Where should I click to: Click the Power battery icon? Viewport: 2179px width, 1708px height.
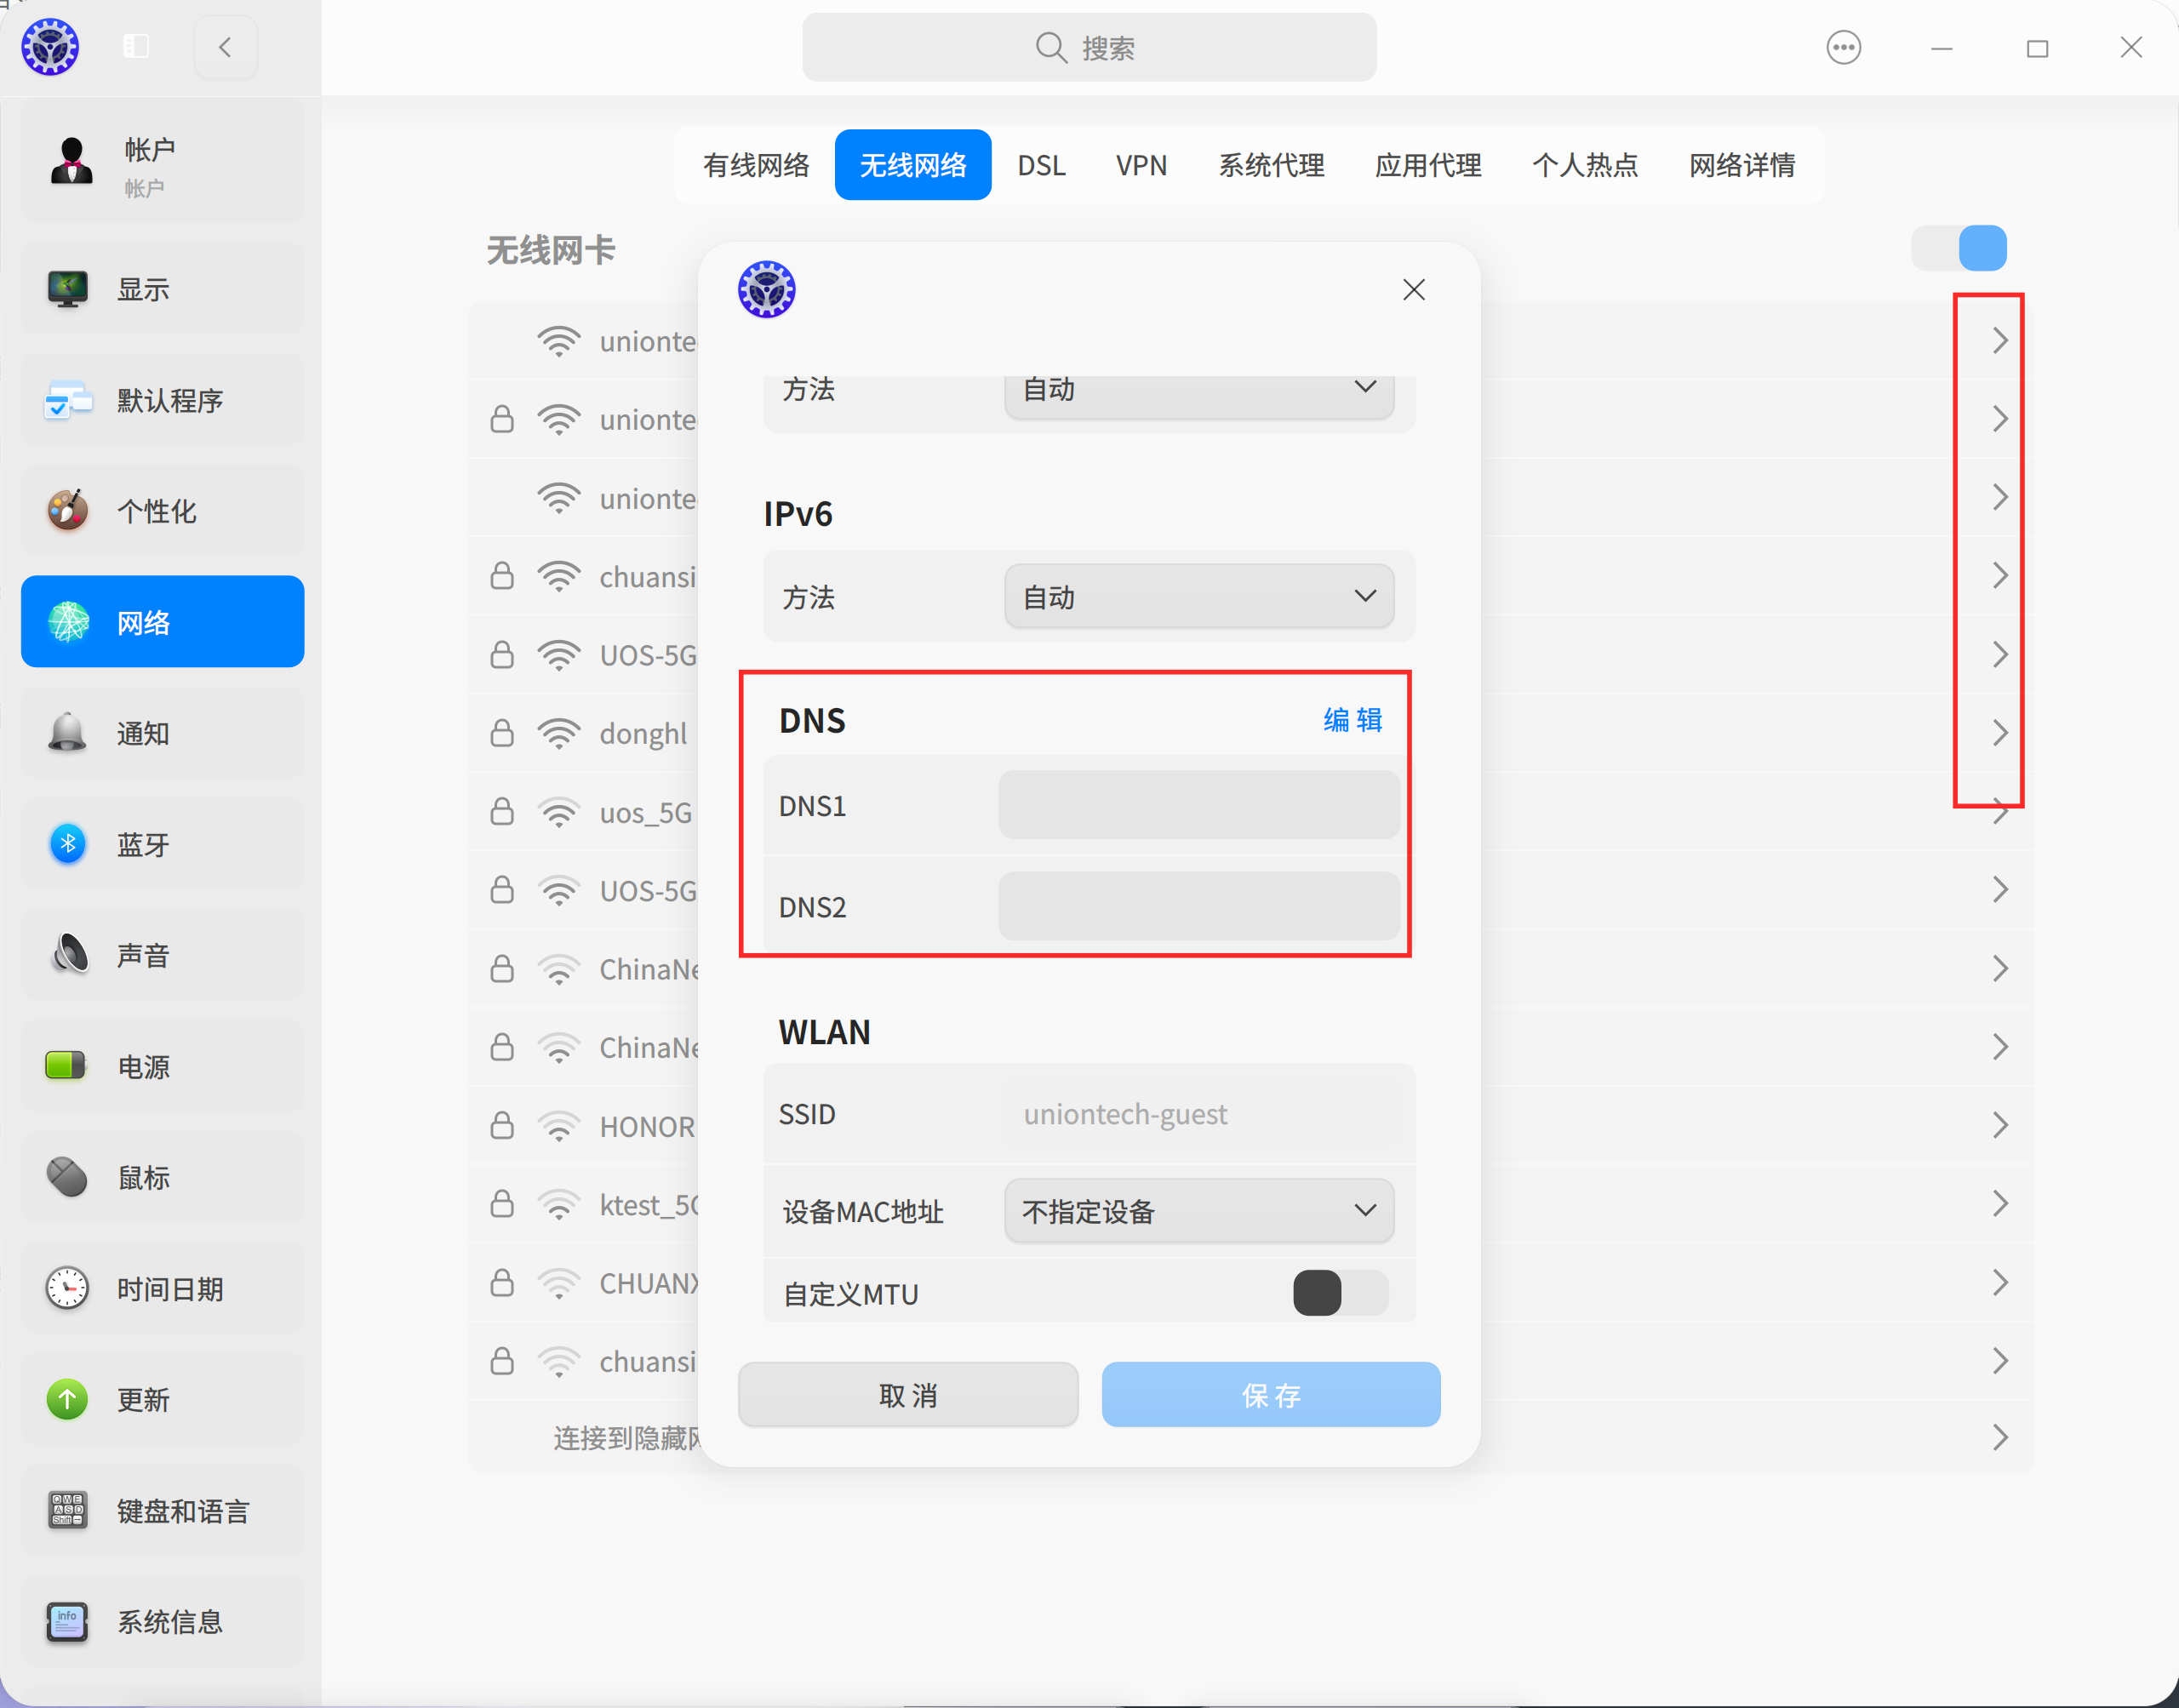coord(67,1066)
